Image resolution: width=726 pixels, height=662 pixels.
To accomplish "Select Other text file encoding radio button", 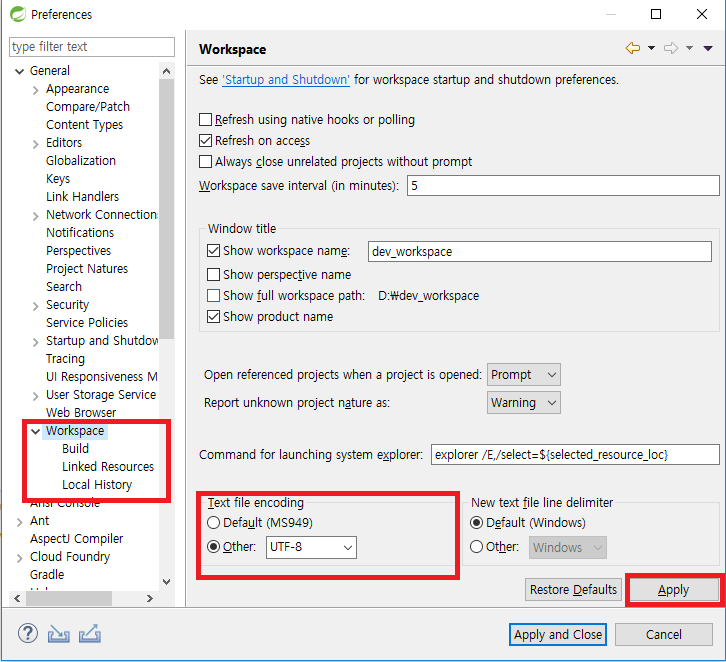I will click(213, 547).
